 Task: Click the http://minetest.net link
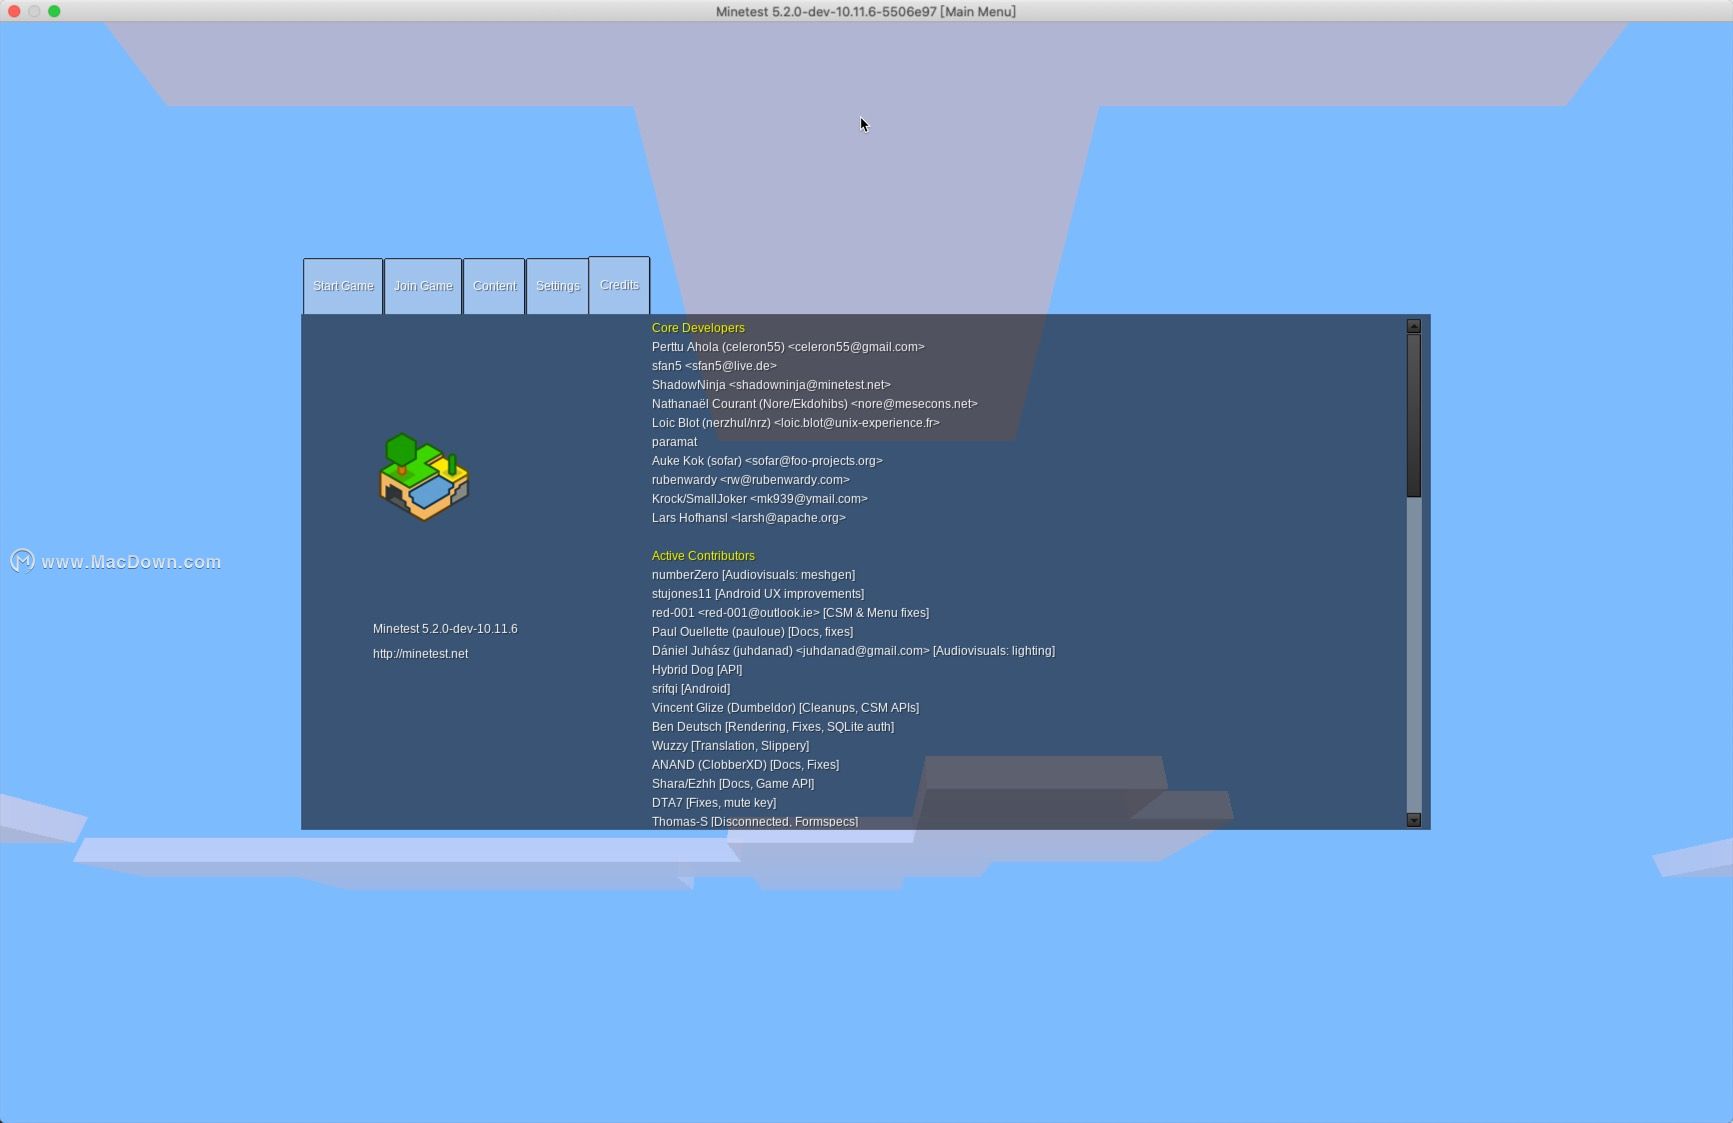tap(420, 654)
